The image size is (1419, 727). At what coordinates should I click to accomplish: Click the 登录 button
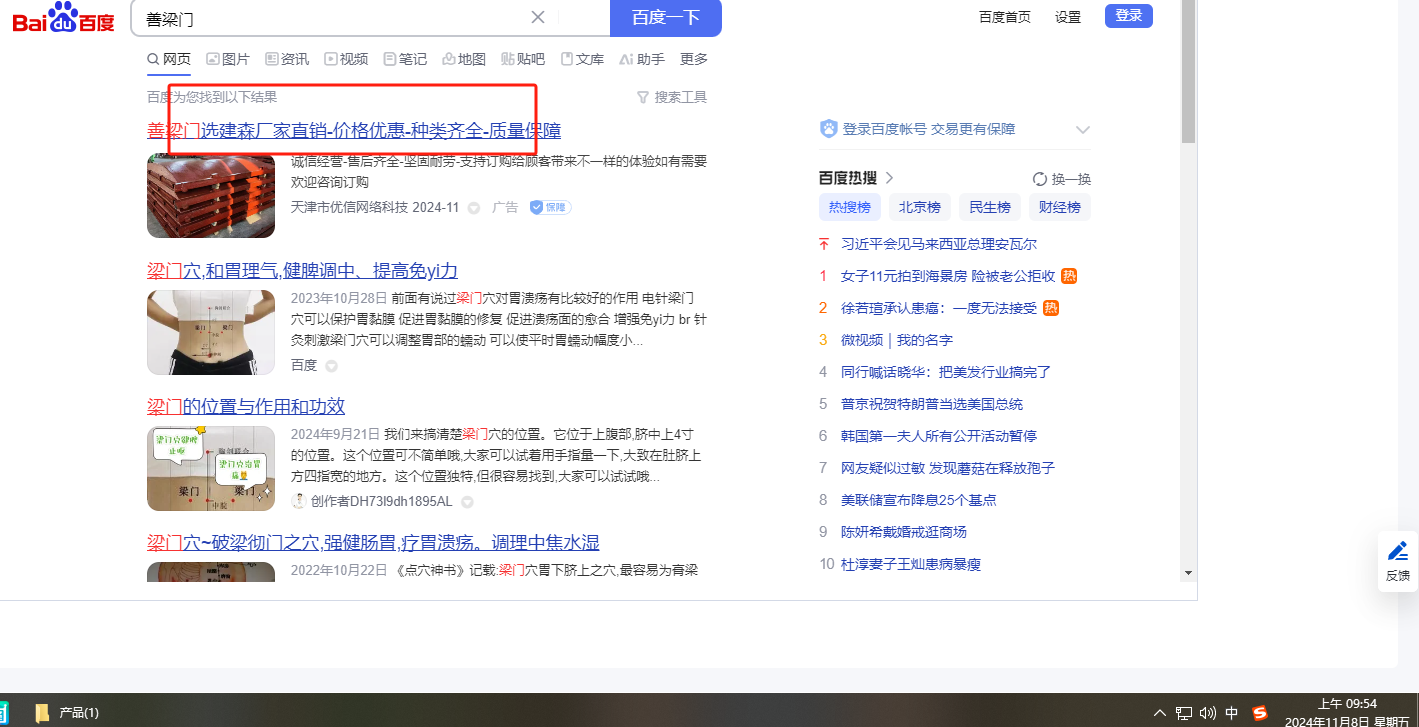click(x=1128, y=16)
